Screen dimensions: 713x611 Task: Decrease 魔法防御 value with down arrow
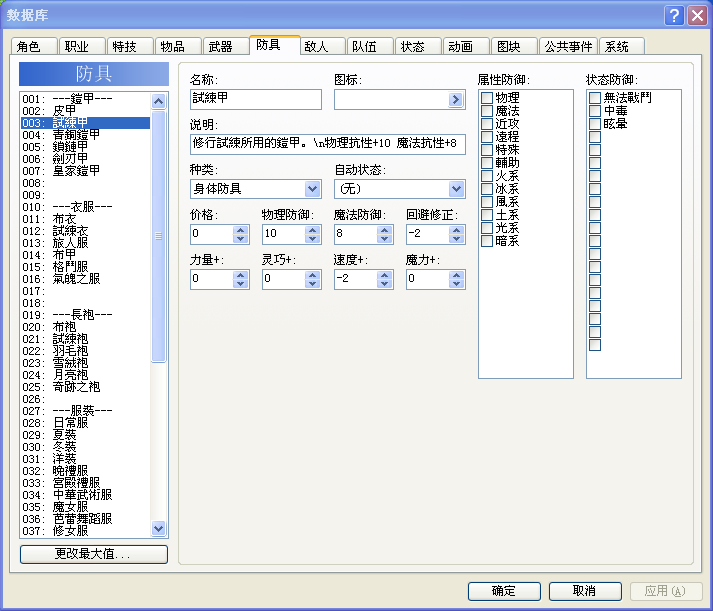coord(384,239)
